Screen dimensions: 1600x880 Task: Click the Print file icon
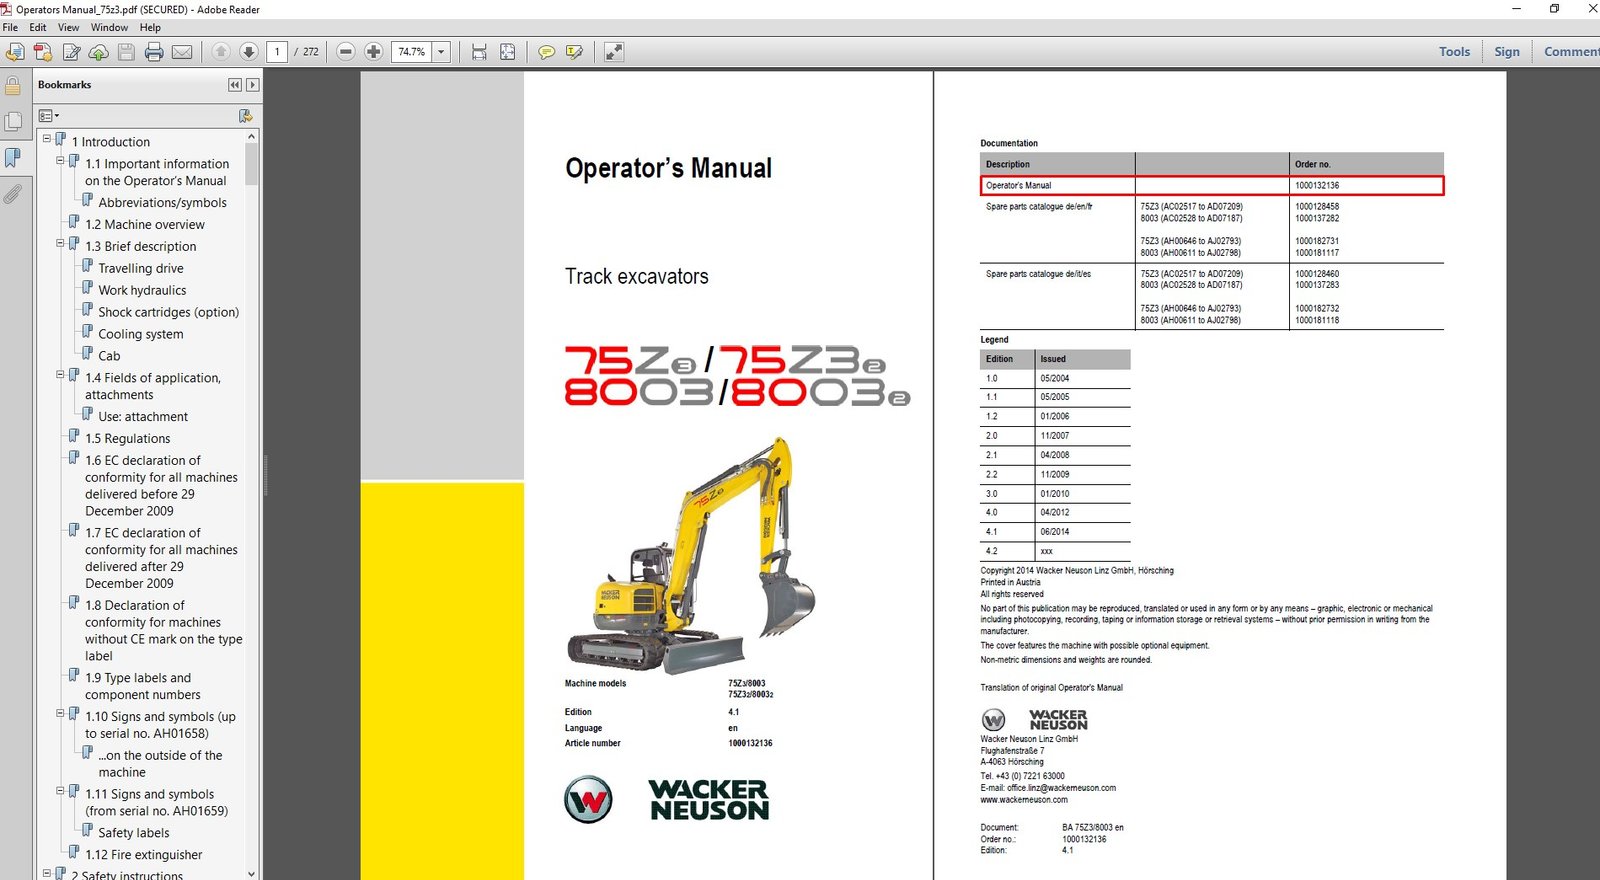click(x=154, y=52)
